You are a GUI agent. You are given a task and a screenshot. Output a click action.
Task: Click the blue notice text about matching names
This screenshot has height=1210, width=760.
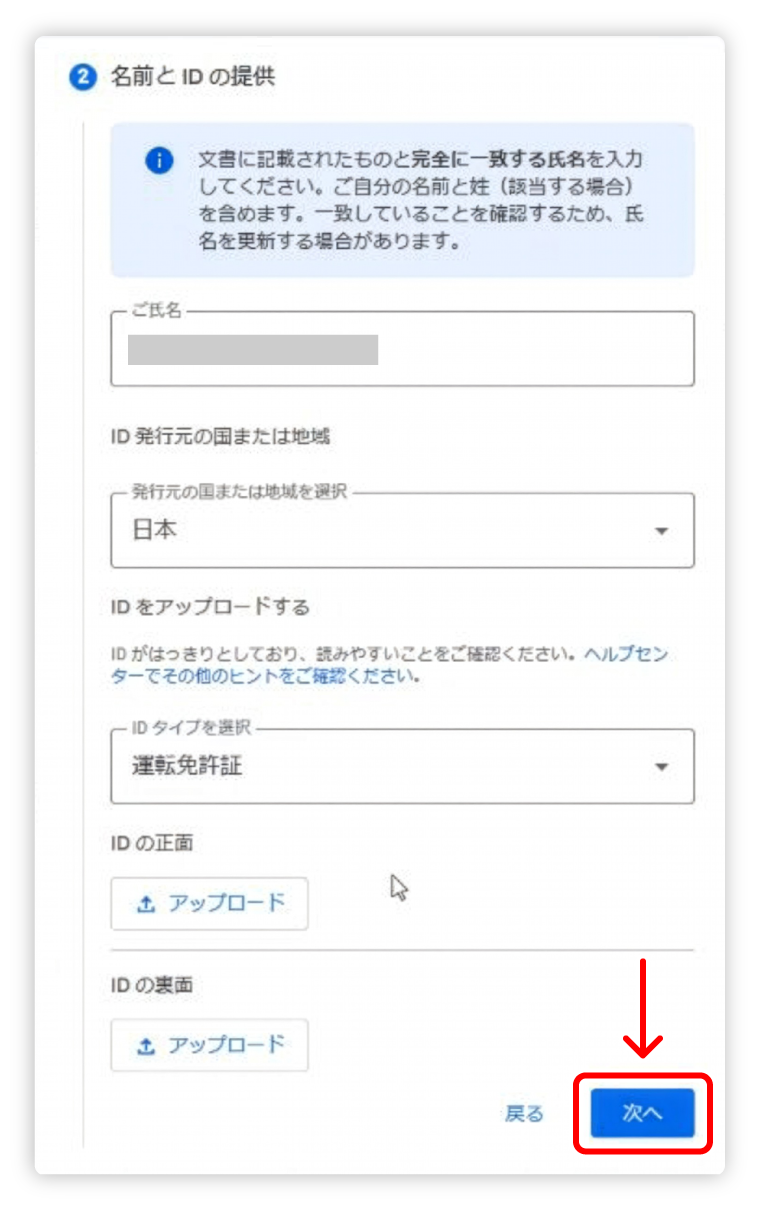(420, 200)
